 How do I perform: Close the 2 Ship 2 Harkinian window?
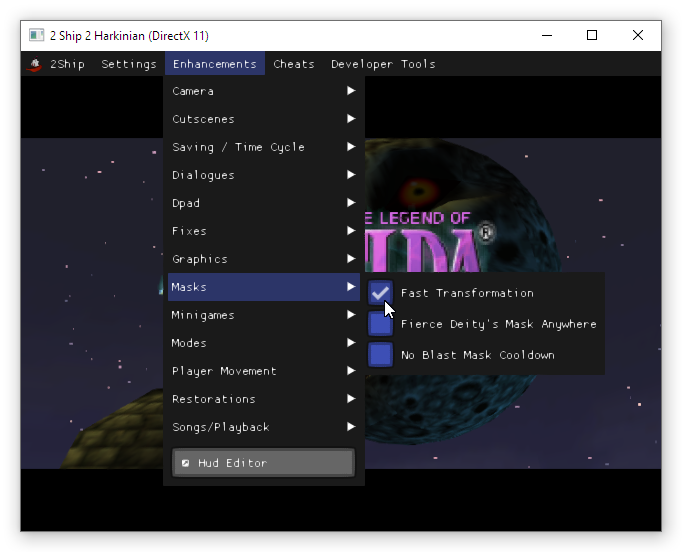(x=638, y=35)
